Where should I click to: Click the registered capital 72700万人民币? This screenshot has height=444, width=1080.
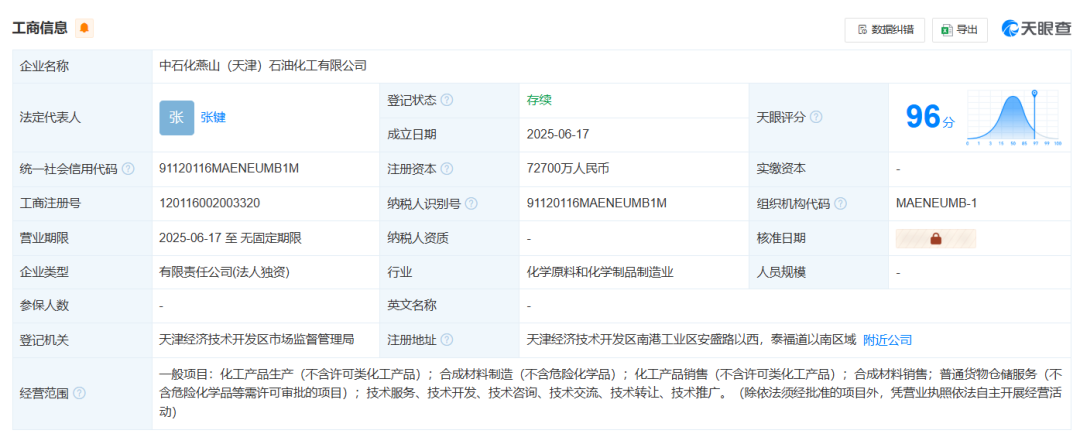568,169
